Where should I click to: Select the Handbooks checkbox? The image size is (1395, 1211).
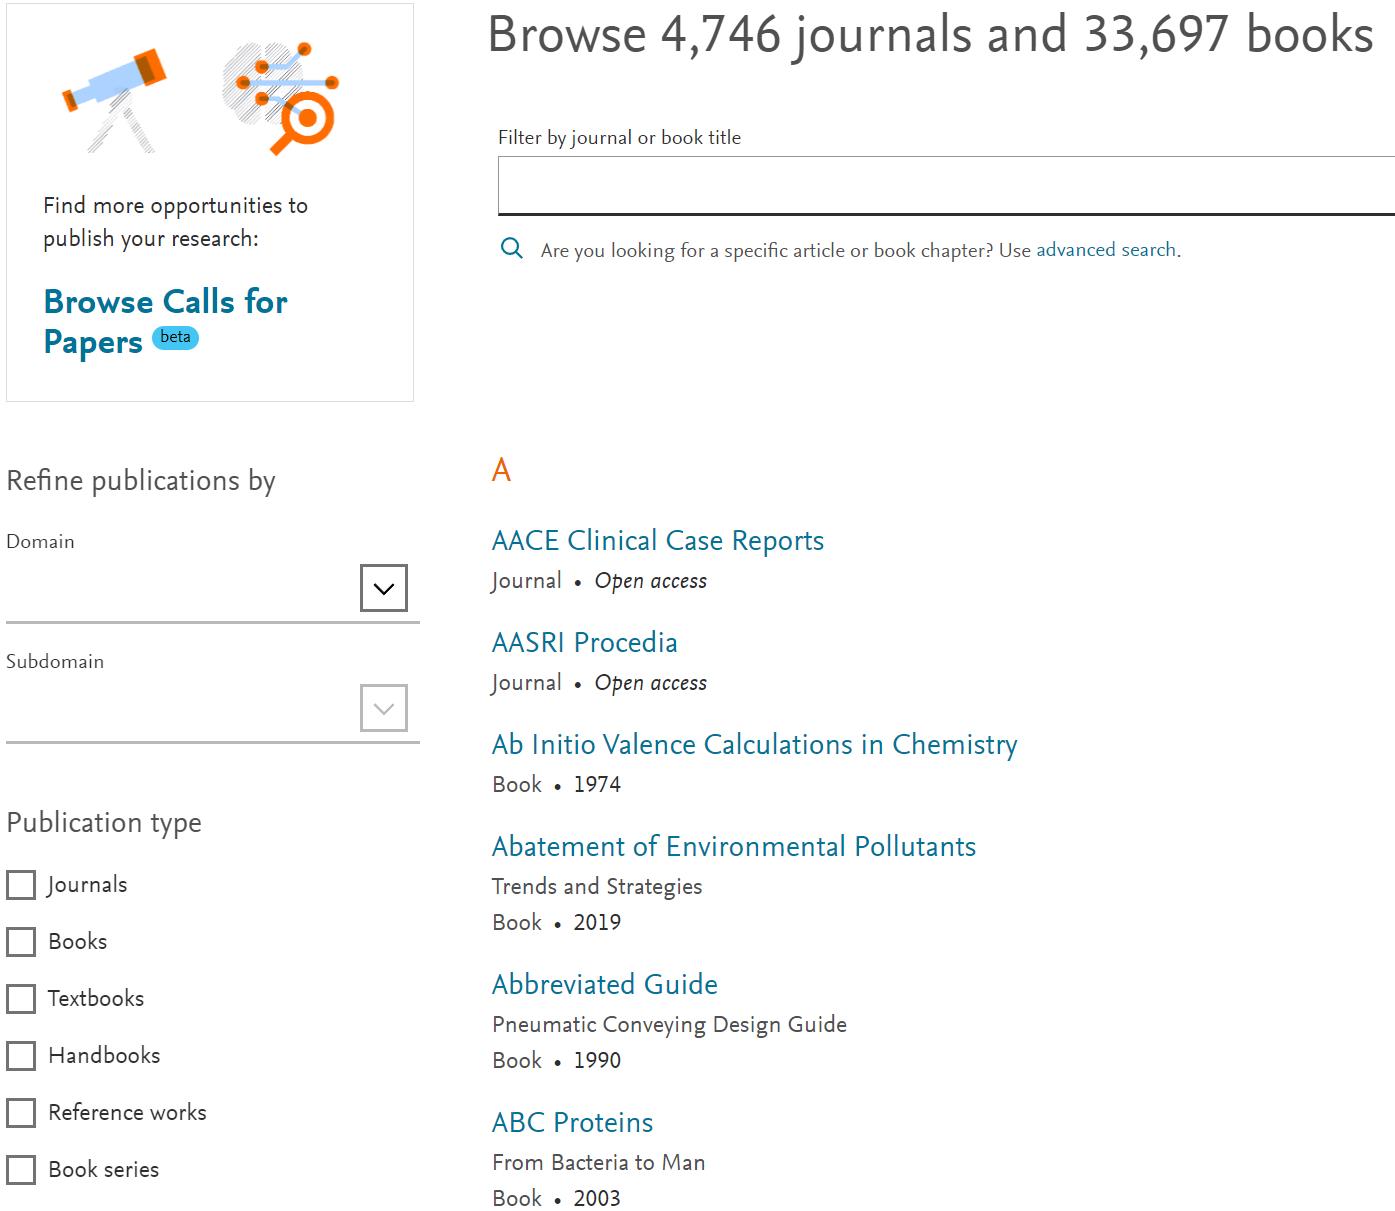click(x=21, y=1056)
